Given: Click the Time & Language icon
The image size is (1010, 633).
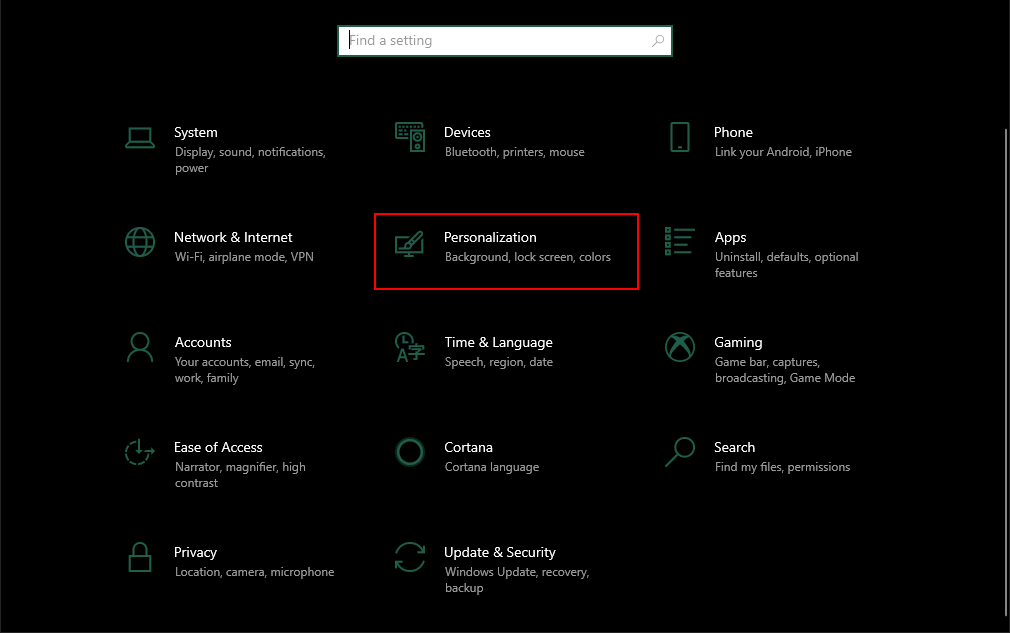Looking at the screenshot, I should pyautogui.click(x=410, y=348).
